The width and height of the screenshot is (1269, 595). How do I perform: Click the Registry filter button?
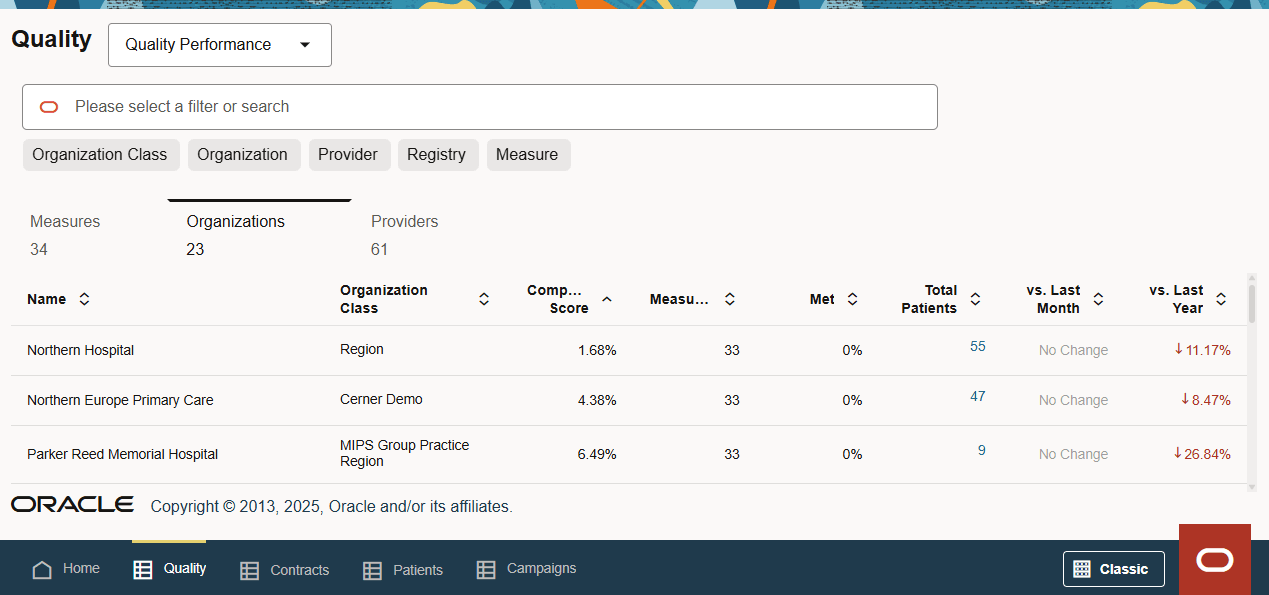tap(437, 154)
